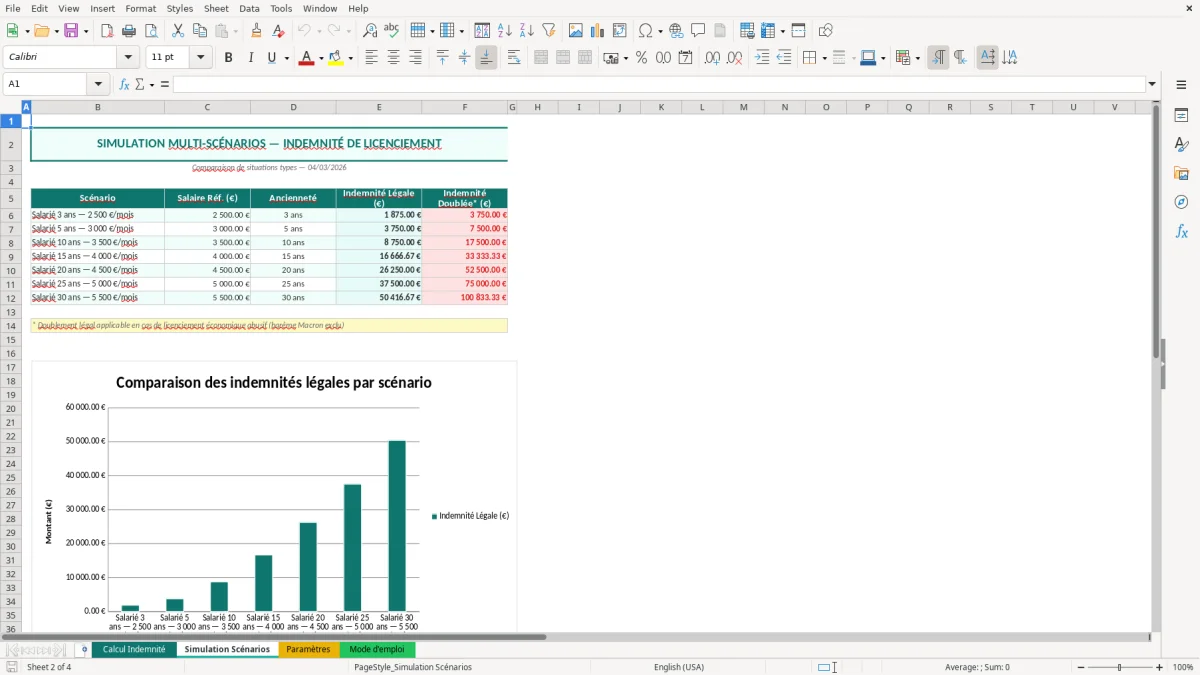Screen dimensions: 1200x675
Task: Open Font Size dropdown arrow
Action: (x=200, y=58)
